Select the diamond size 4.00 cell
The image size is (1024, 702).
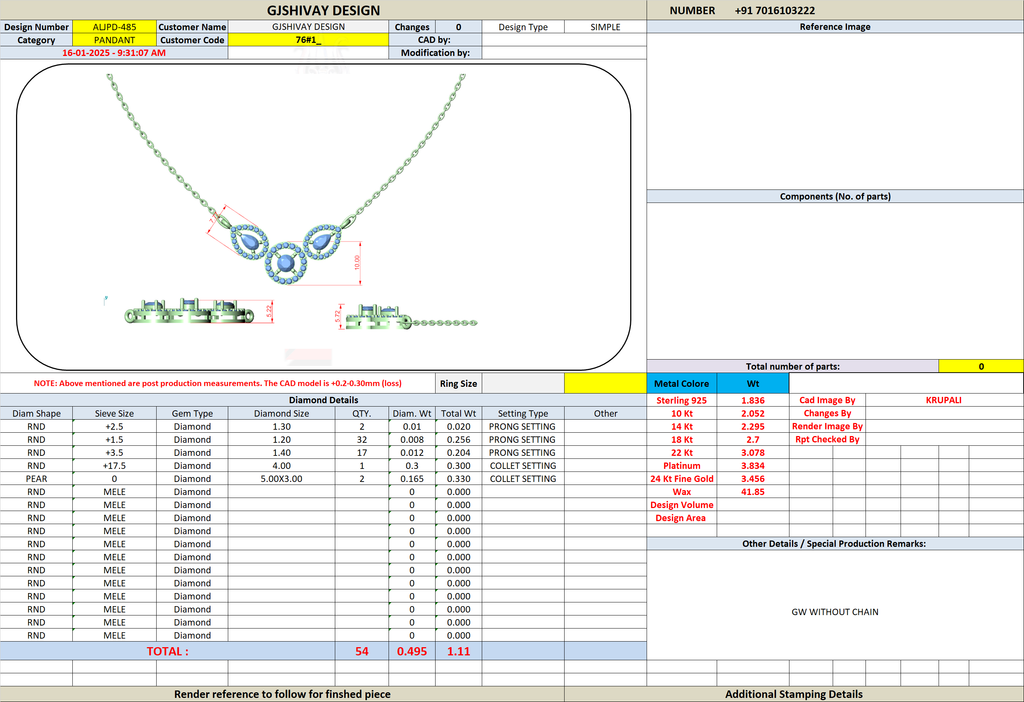click(x=281, y=466)
